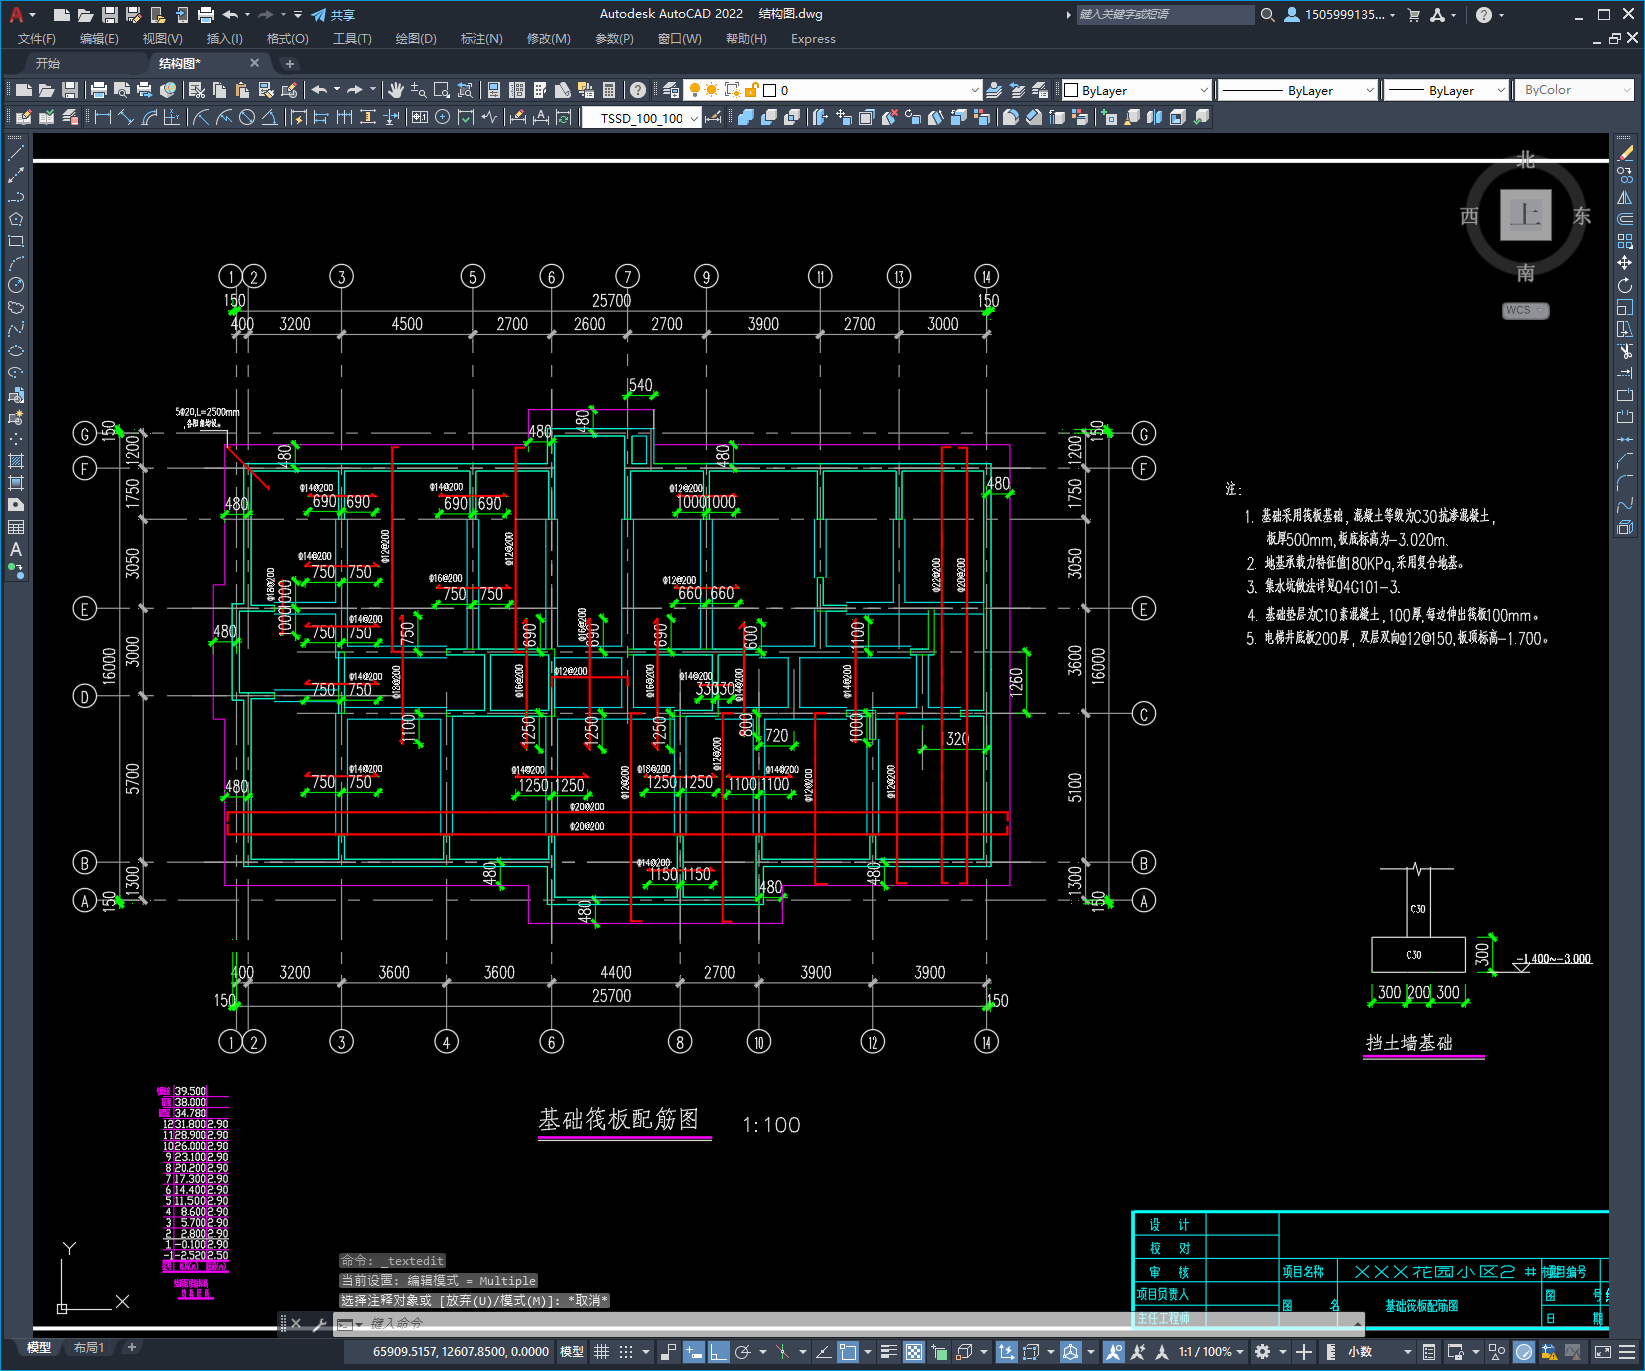
Task: Toggle Ortho mode in status bar
Action: click(x=719, y=1352)
